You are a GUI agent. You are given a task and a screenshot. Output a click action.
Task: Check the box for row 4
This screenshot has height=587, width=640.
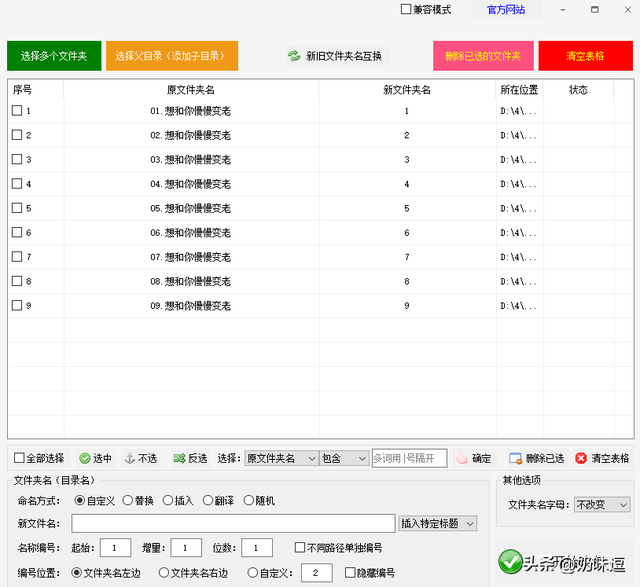[x=17, y=184]
